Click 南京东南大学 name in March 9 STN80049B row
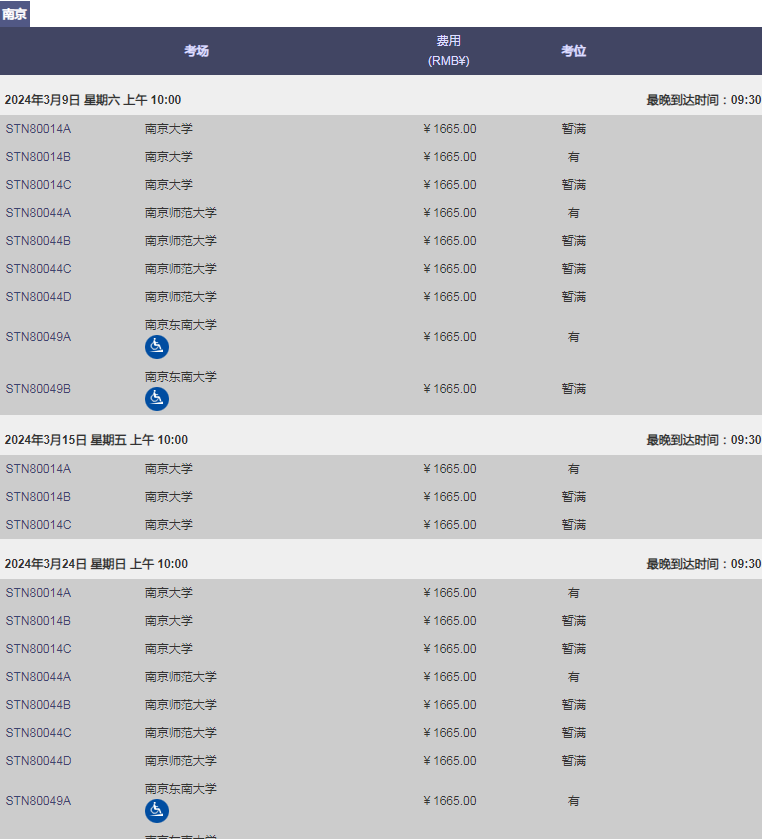Screen dimensions: 763x839 tap(180, 377)
